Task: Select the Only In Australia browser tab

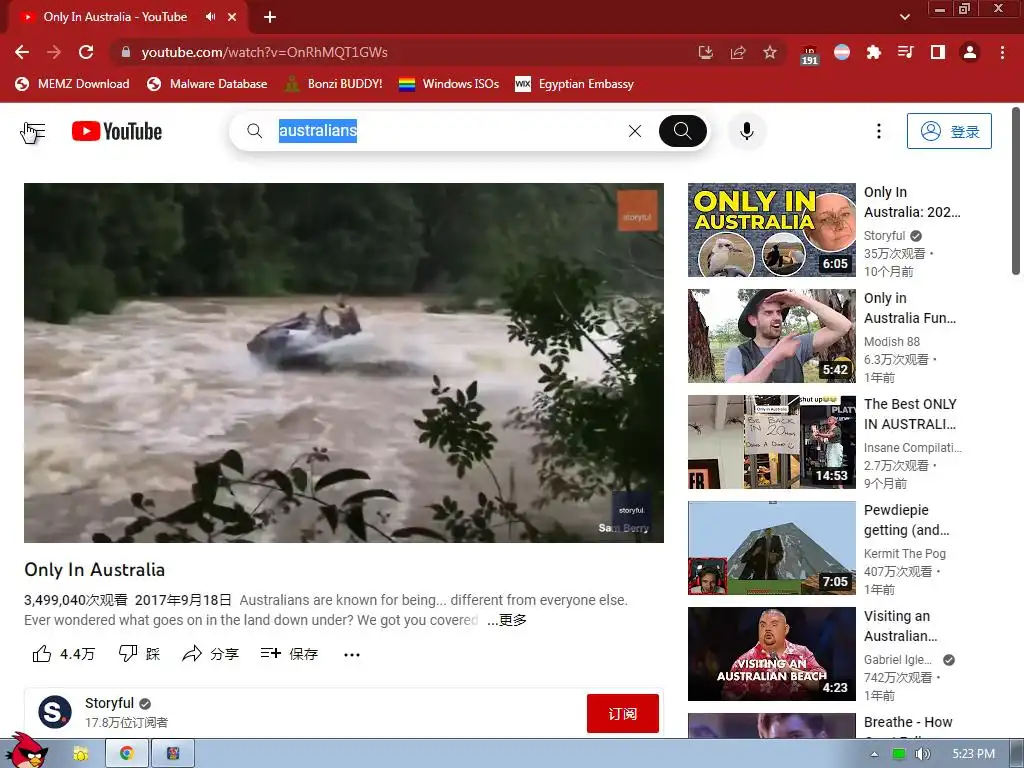Action: [115, 17]
